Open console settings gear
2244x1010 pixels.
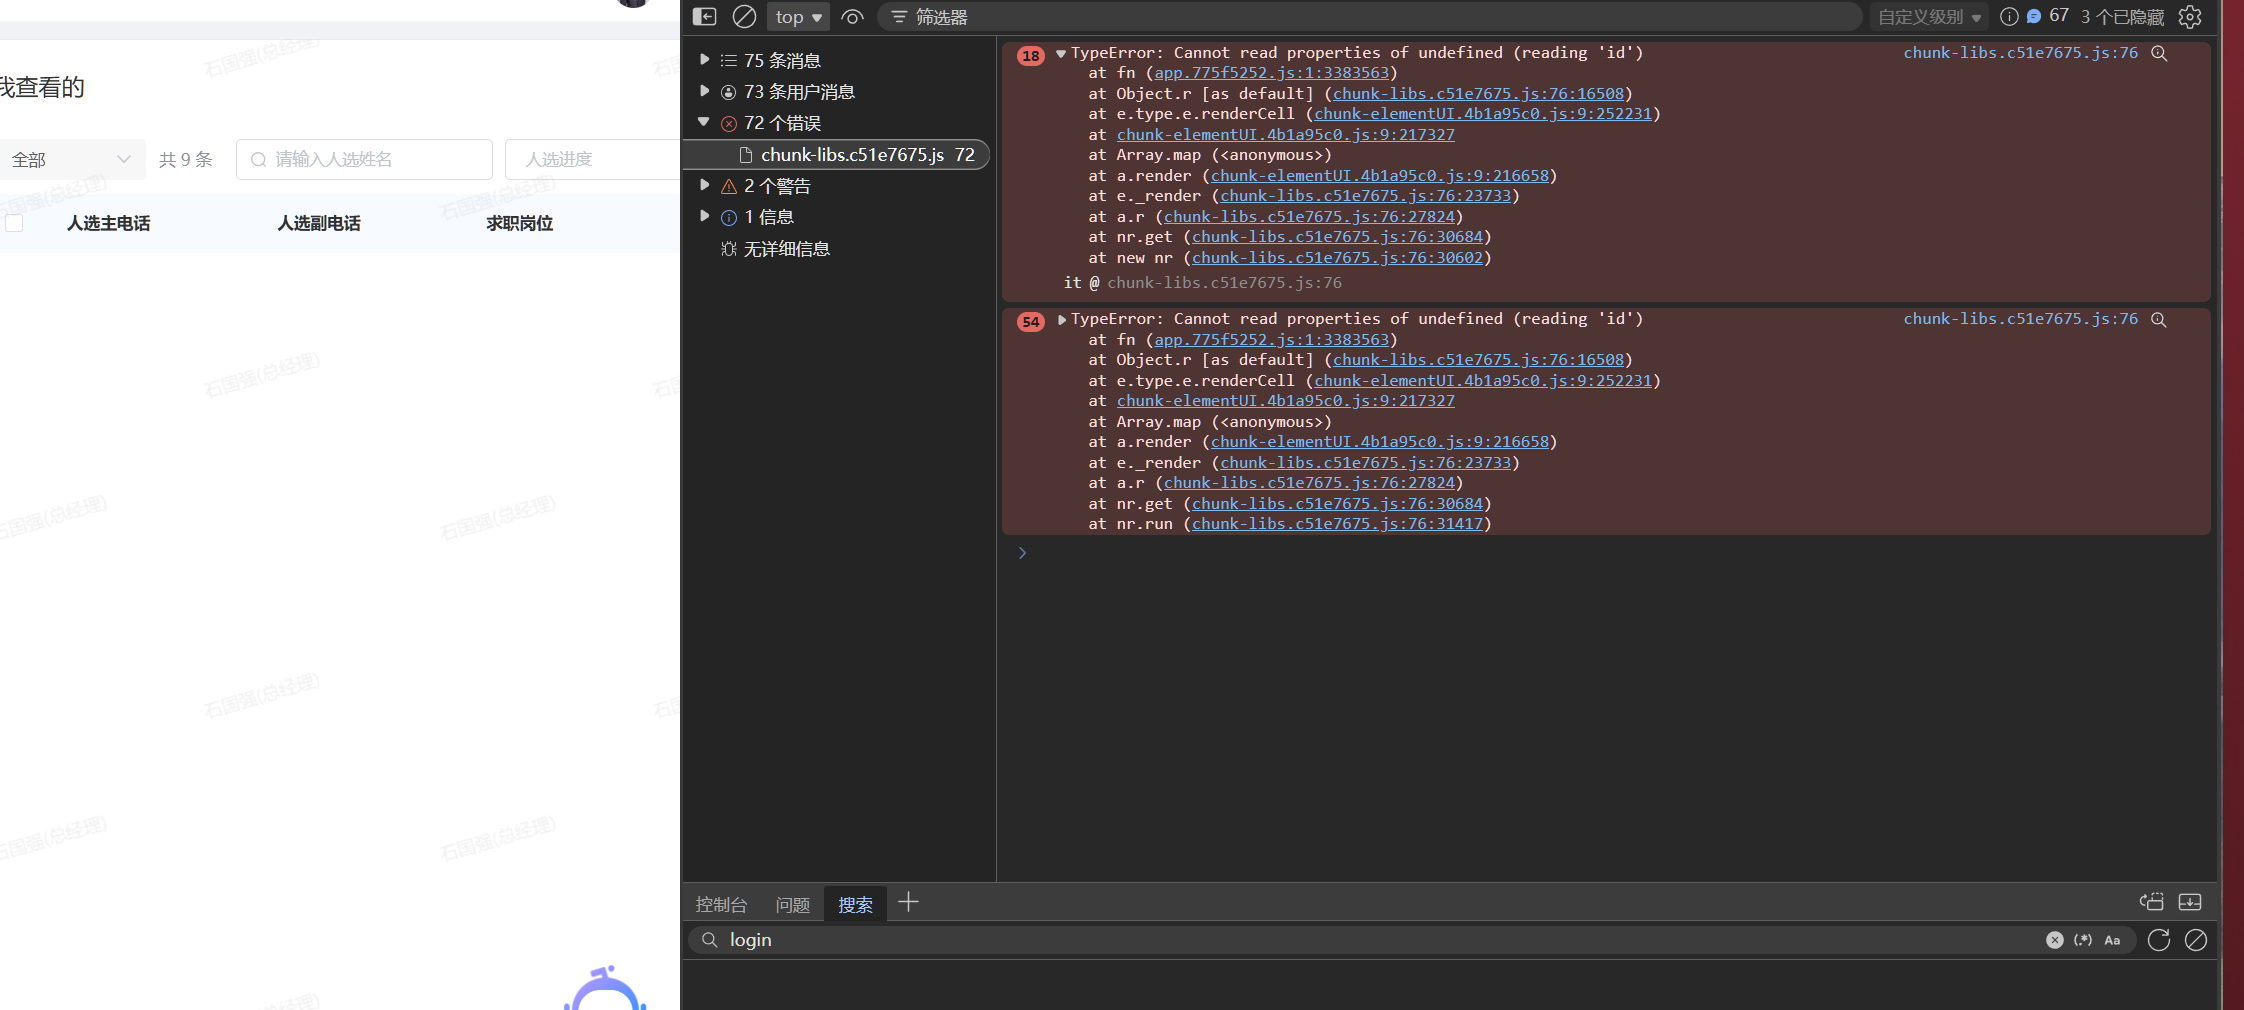[2190, 17]
